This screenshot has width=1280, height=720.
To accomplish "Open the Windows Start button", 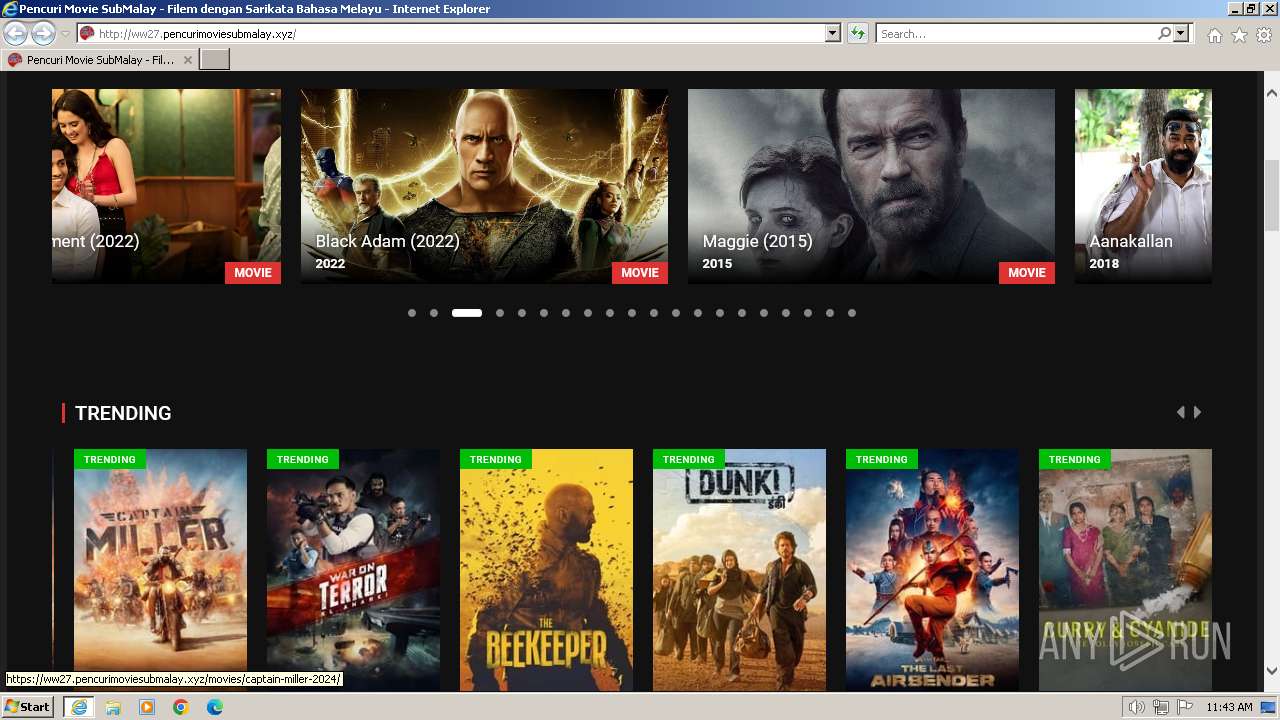I will pos(28,707).
